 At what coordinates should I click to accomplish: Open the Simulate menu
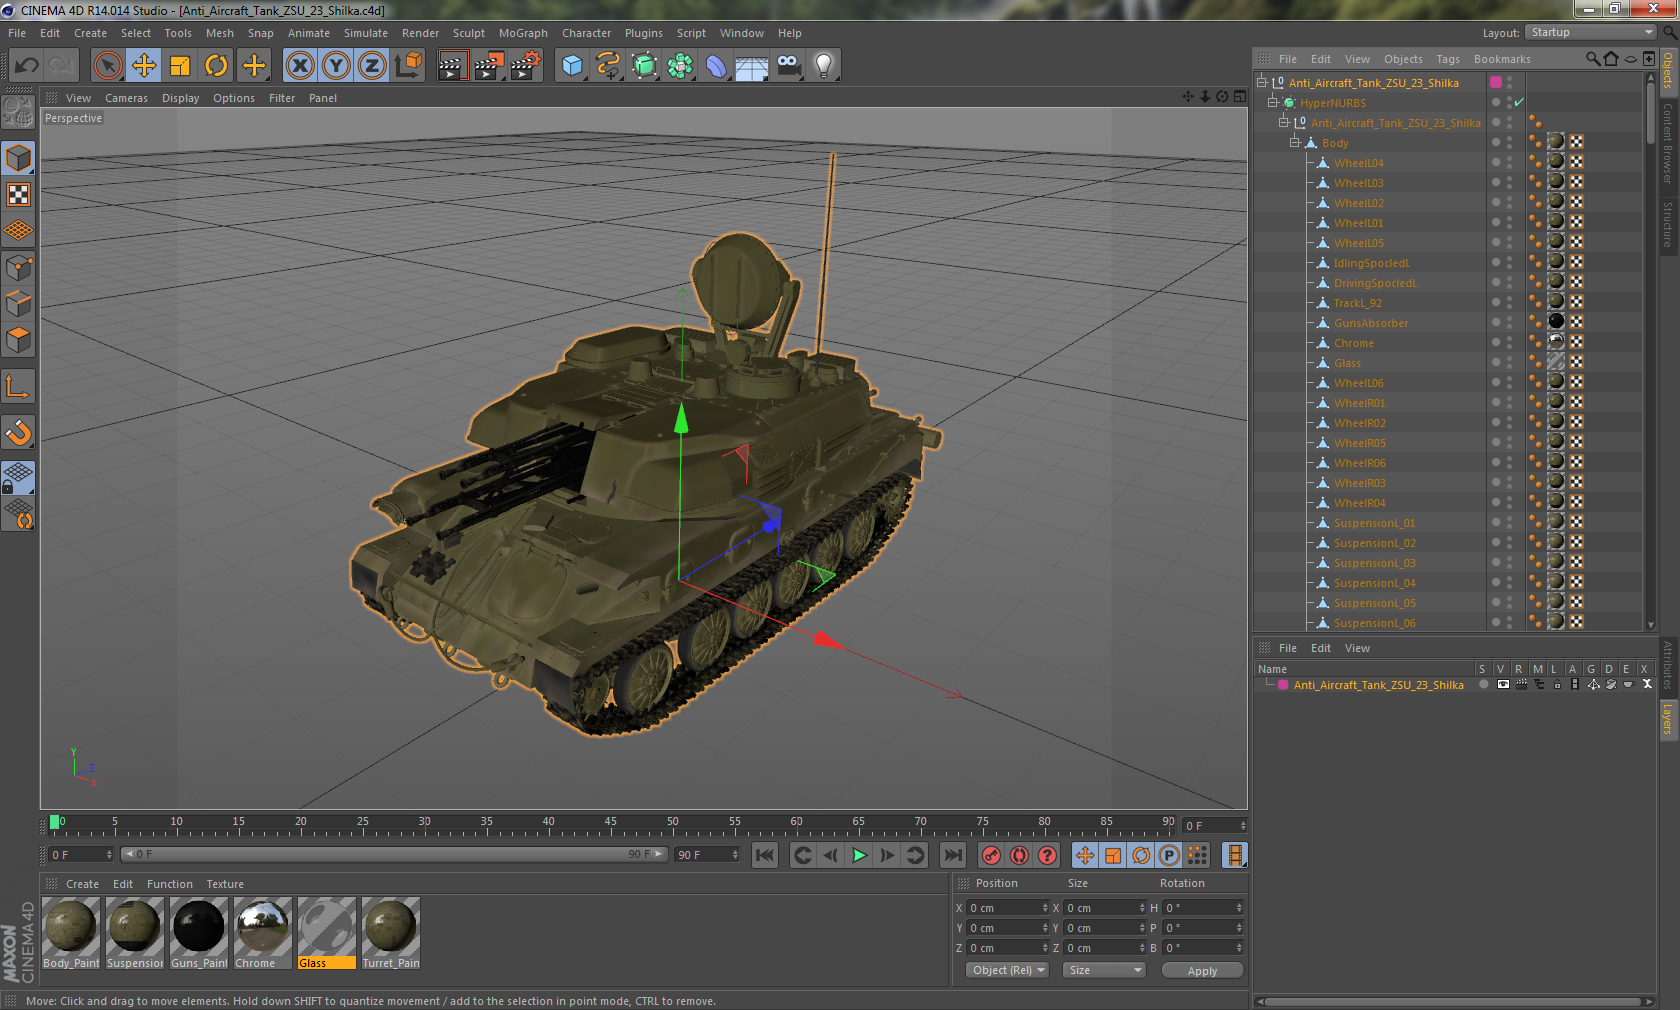coord(366,33)
